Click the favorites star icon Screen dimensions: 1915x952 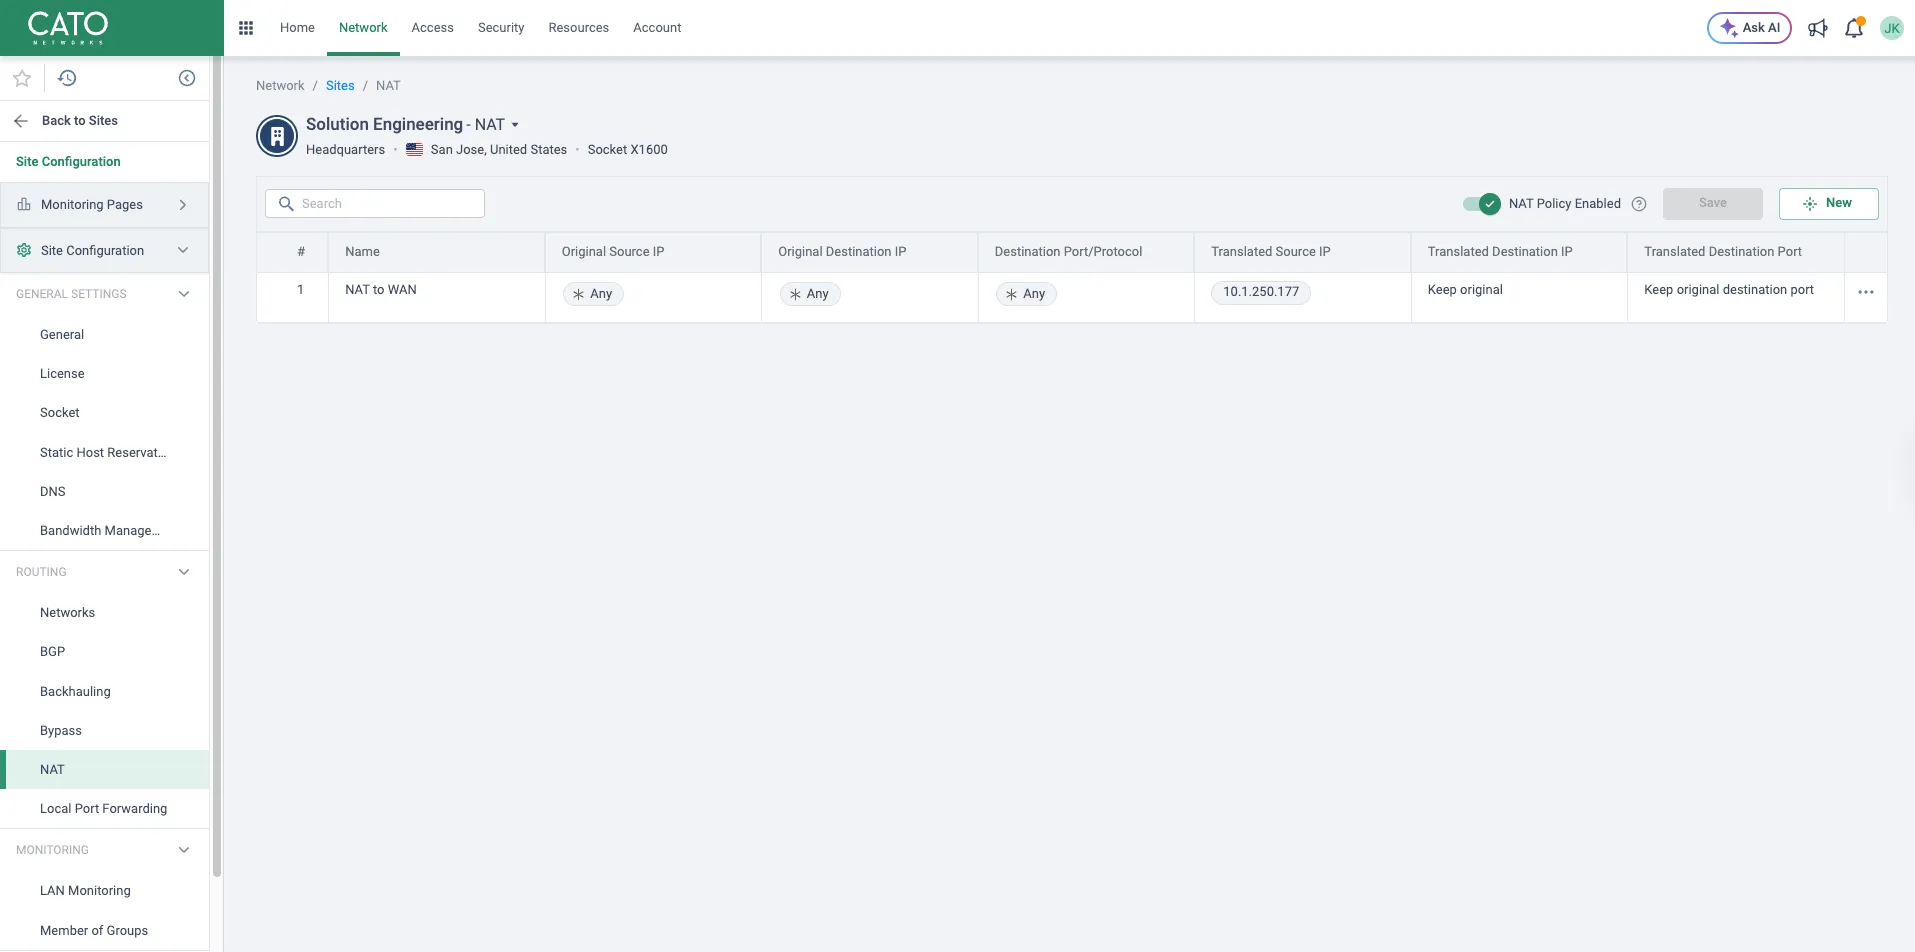click(x=22, y=78)
